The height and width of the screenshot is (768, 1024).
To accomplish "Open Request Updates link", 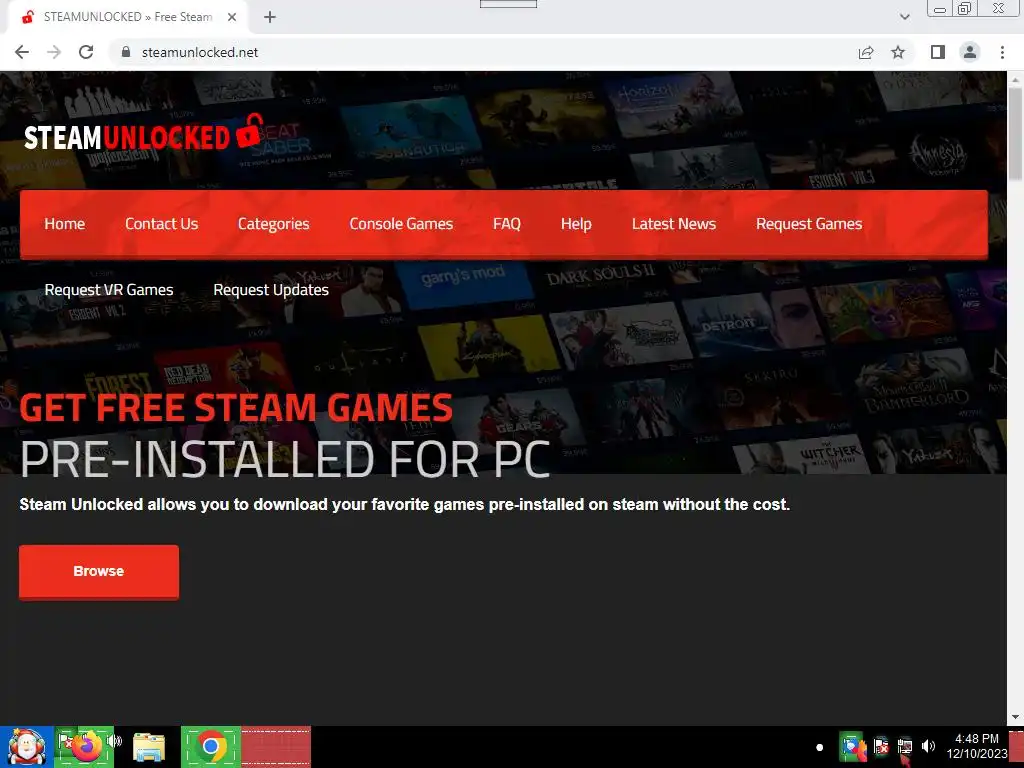I will [x=271, y=290].
